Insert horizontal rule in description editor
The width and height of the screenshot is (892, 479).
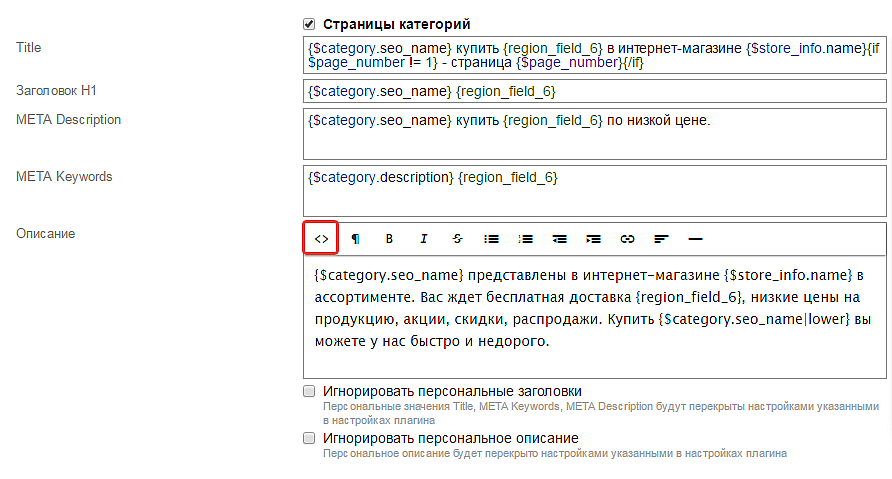[695, 239]
